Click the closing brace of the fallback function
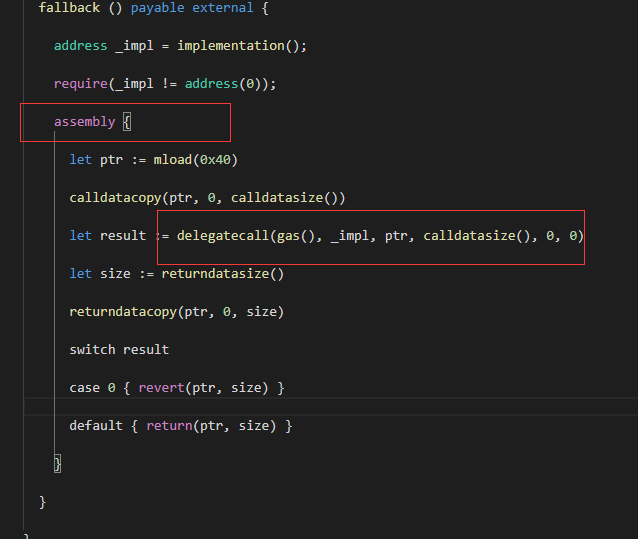 coord(42,502)
